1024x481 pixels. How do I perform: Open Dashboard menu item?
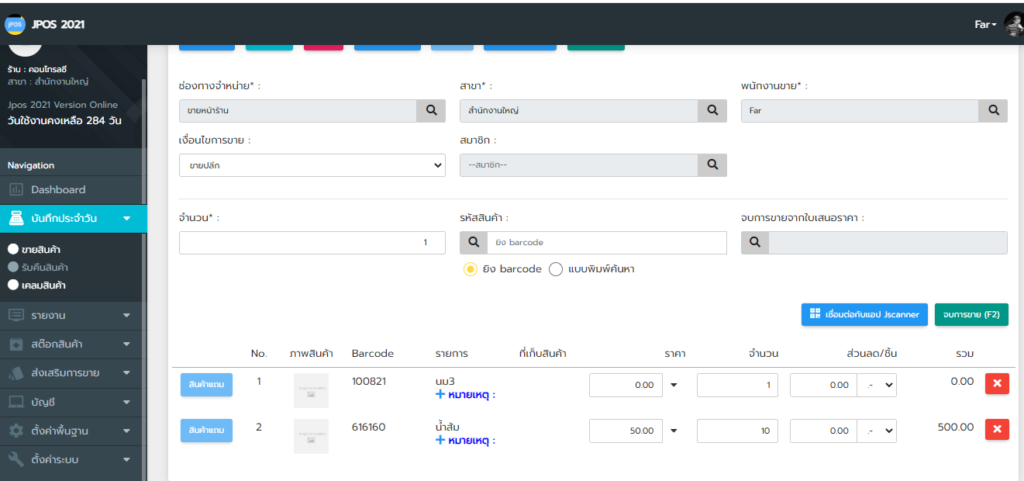pyautogui.click(x=71, y=190)
